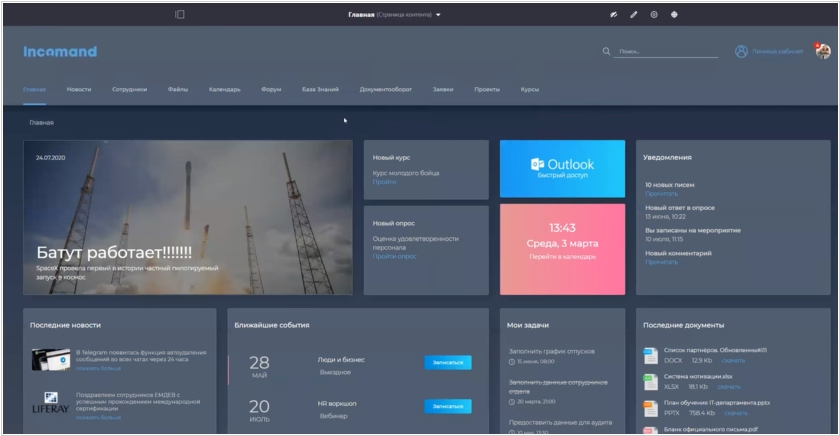Click the Личный кабинет account icon
This screenshot has height=436, width=840.
point(741,51)
